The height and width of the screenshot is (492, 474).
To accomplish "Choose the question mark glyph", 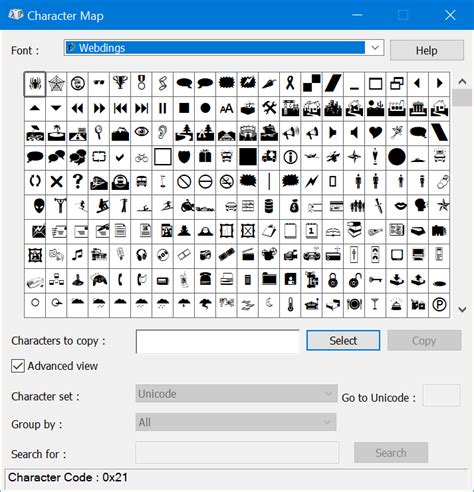I will coord(77,182).
